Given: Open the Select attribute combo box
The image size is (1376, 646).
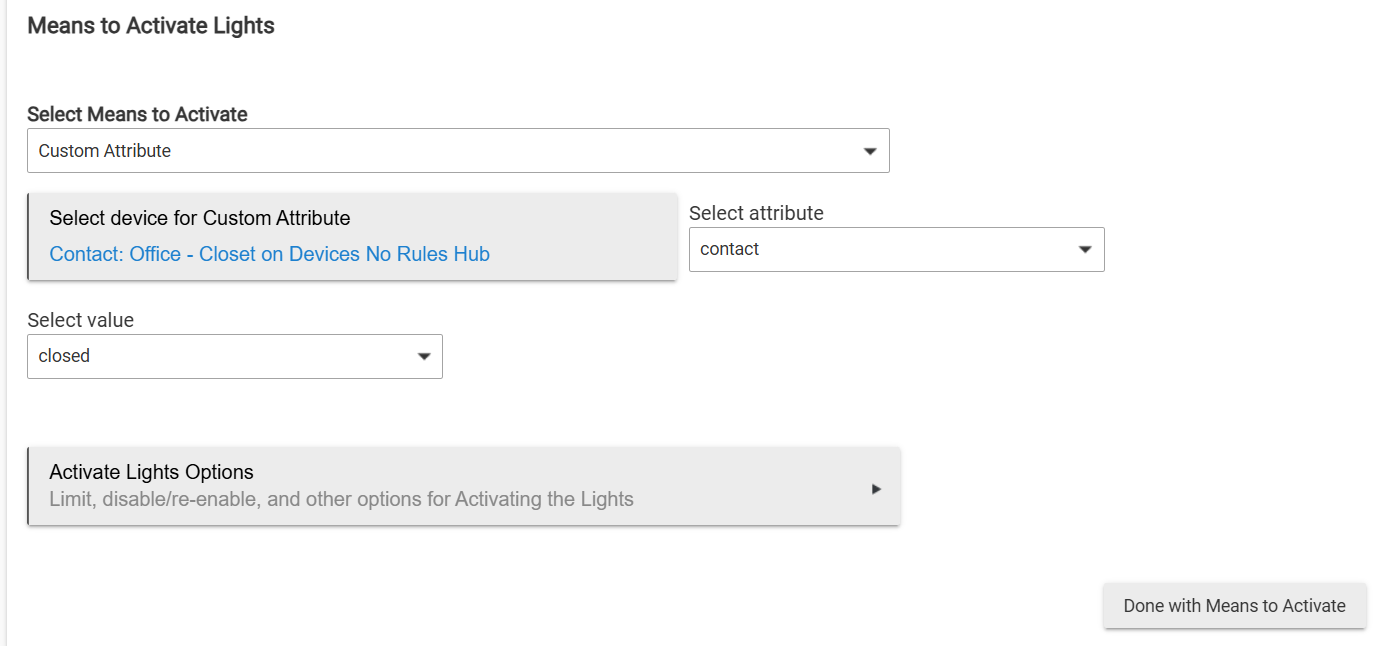Looking at the screenshot, I should pyautogui.click(x=897, y=250).
